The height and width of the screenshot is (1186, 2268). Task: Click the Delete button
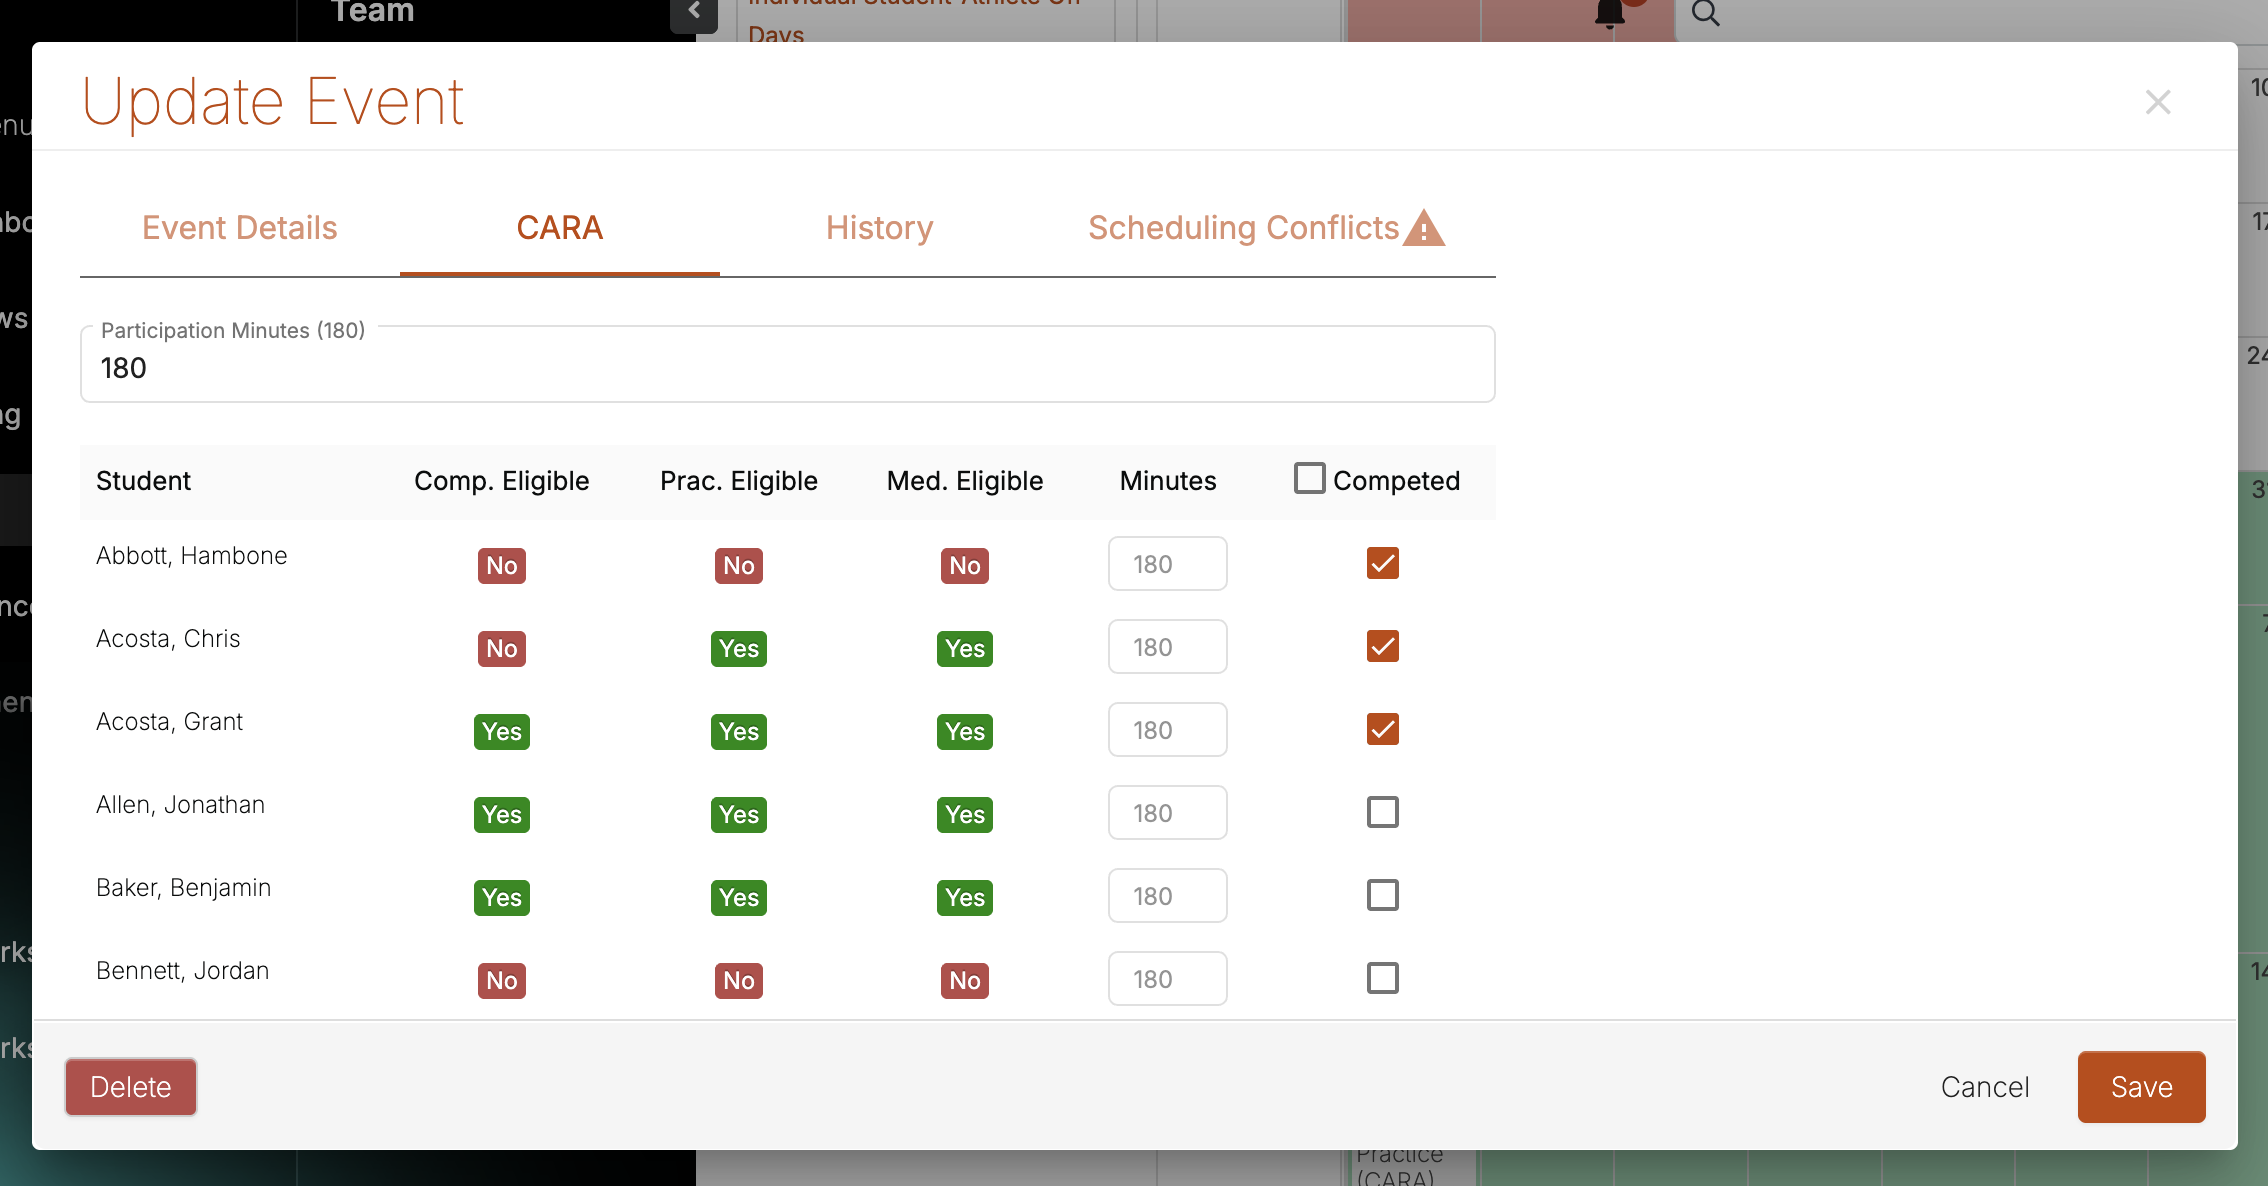click(x=131, y=1087)
